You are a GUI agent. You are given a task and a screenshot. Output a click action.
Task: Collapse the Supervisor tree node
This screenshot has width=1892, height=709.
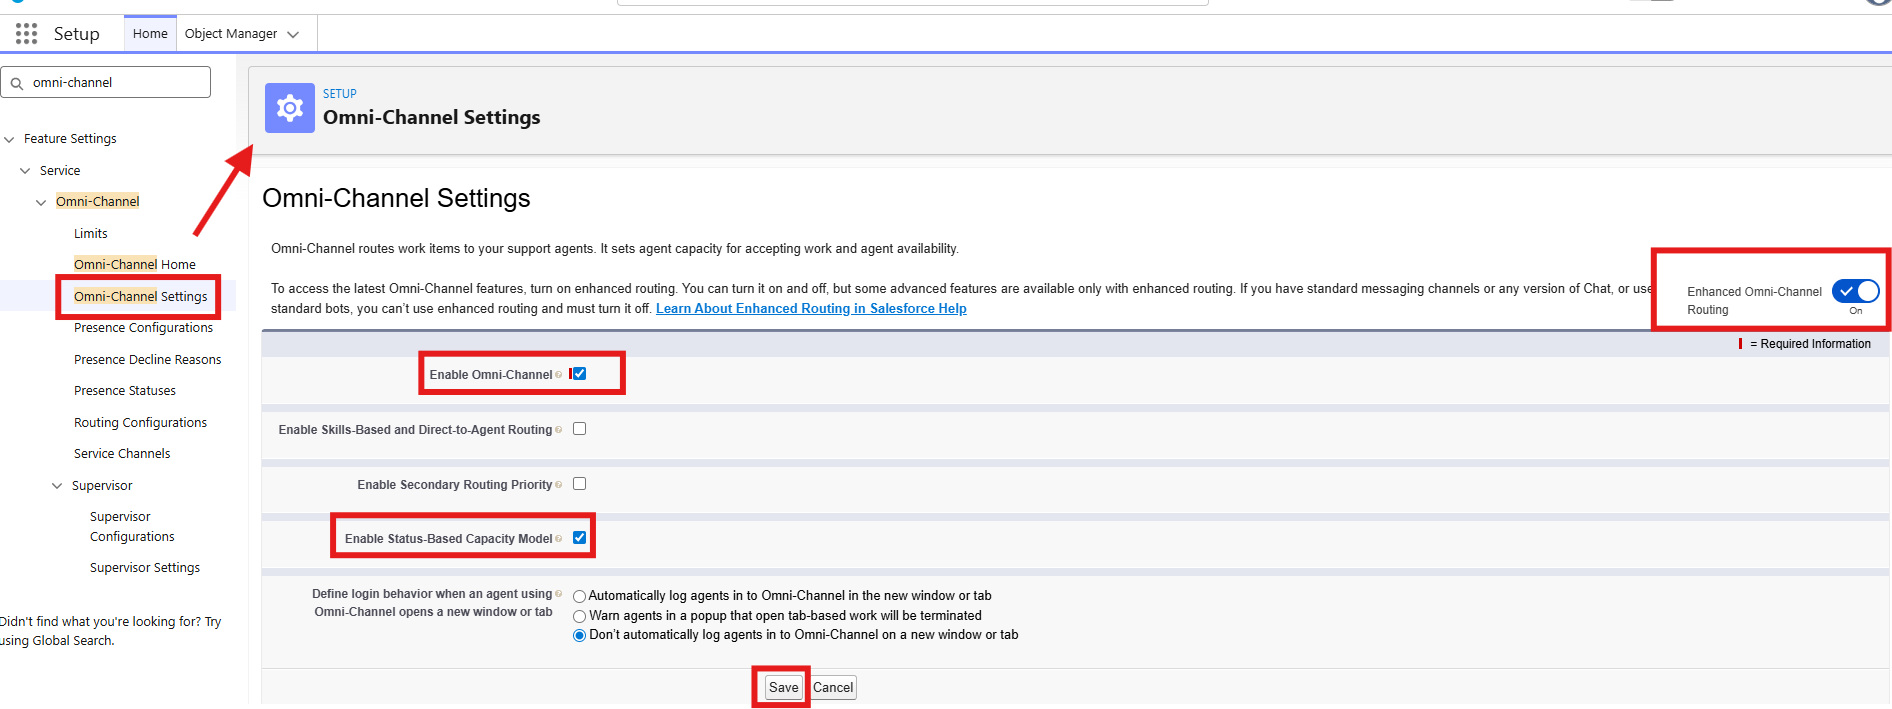point(57,486)
